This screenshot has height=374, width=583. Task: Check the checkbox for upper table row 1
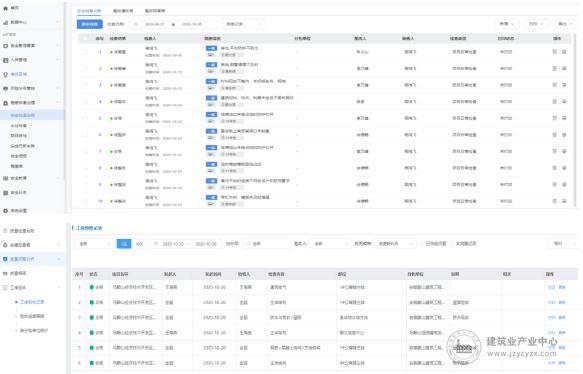pyautogui.click(x=86, y=52)
